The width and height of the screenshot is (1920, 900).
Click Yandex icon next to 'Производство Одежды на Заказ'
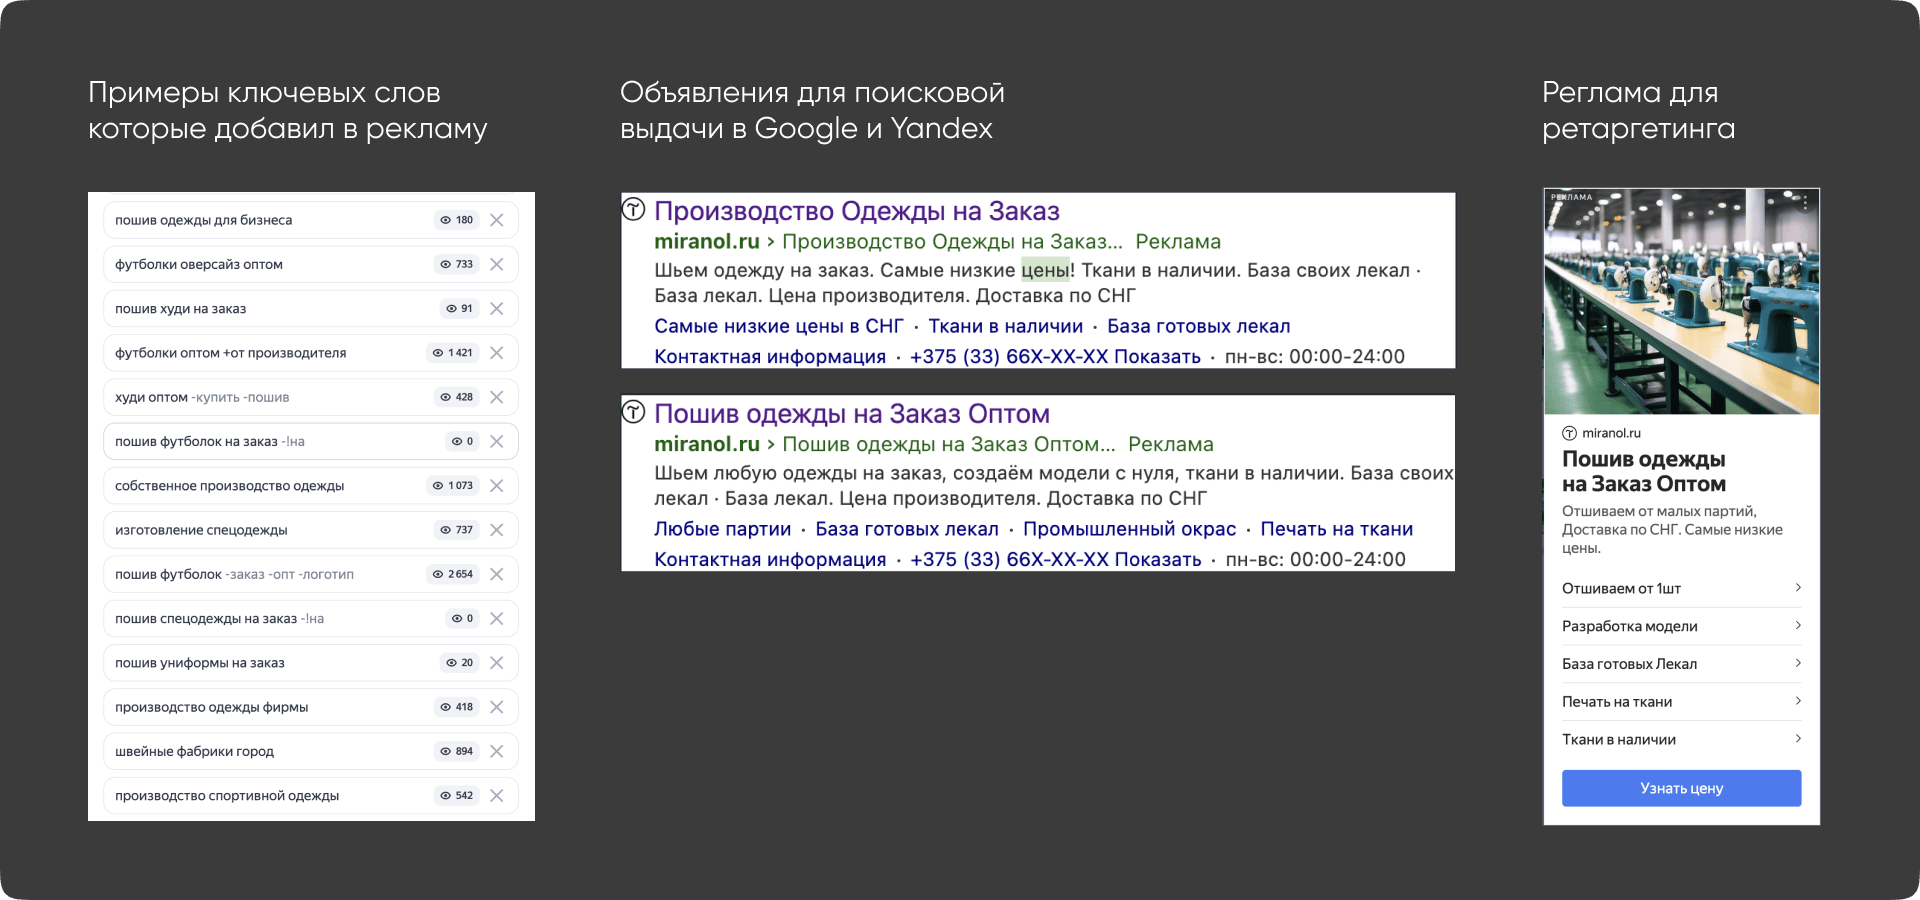(x=634, y=209)
